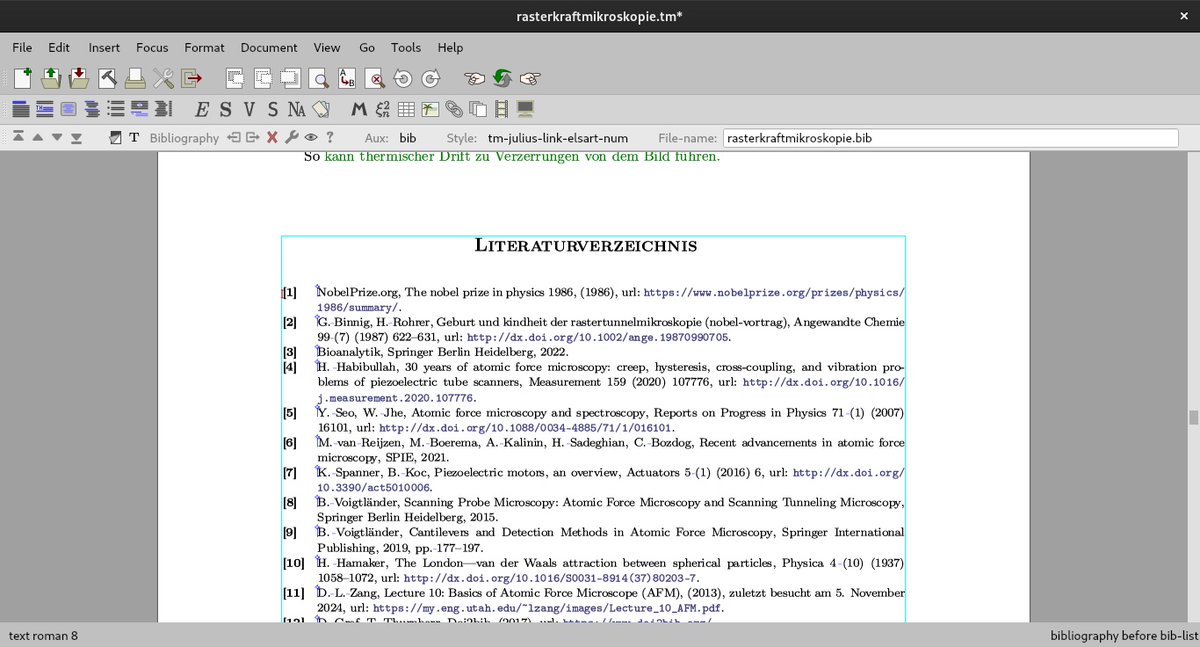Open the formula xi-squared icon menu
The image size is (1200, 647).
coord(384,108)
